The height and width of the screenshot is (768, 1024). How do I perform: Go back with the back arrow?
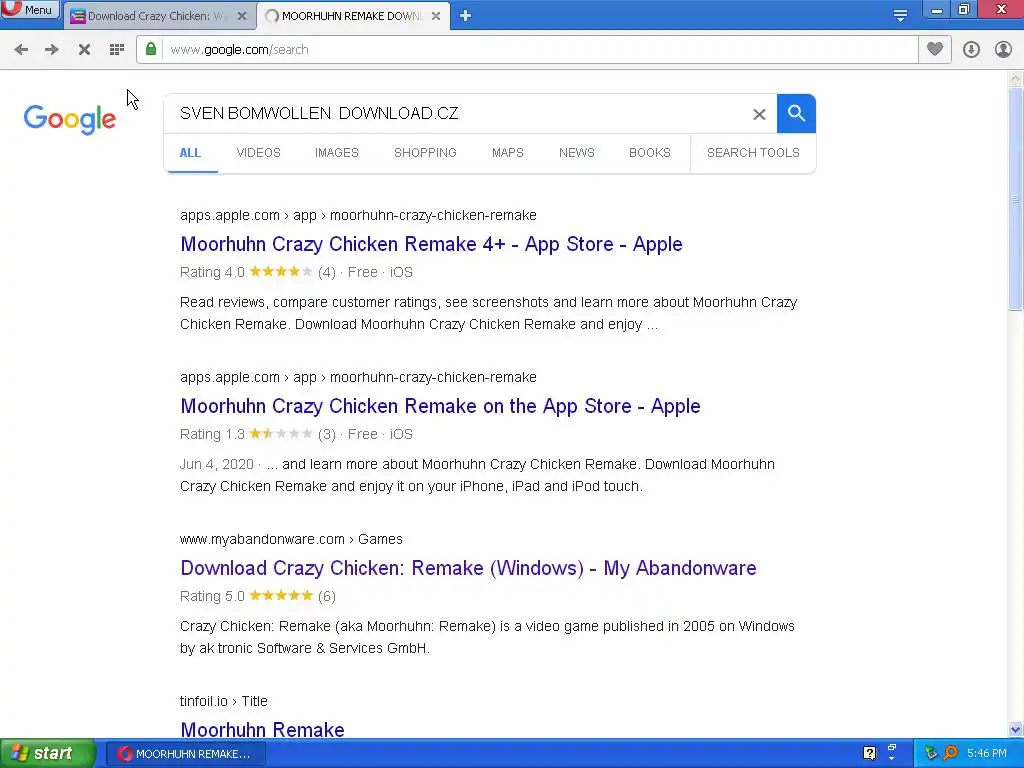click(21, 50)
